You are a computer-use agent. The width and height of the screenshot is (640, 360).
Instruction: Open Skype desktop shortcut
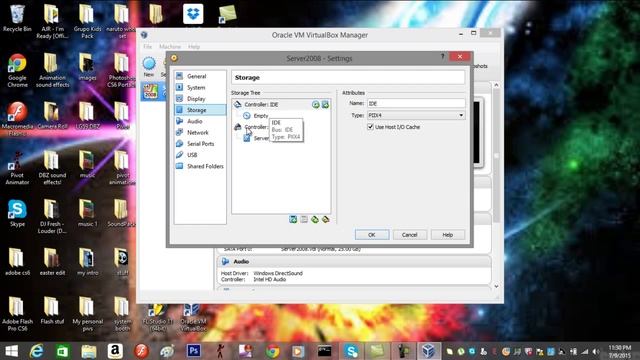pyautogui.click(x=17, y=213)
